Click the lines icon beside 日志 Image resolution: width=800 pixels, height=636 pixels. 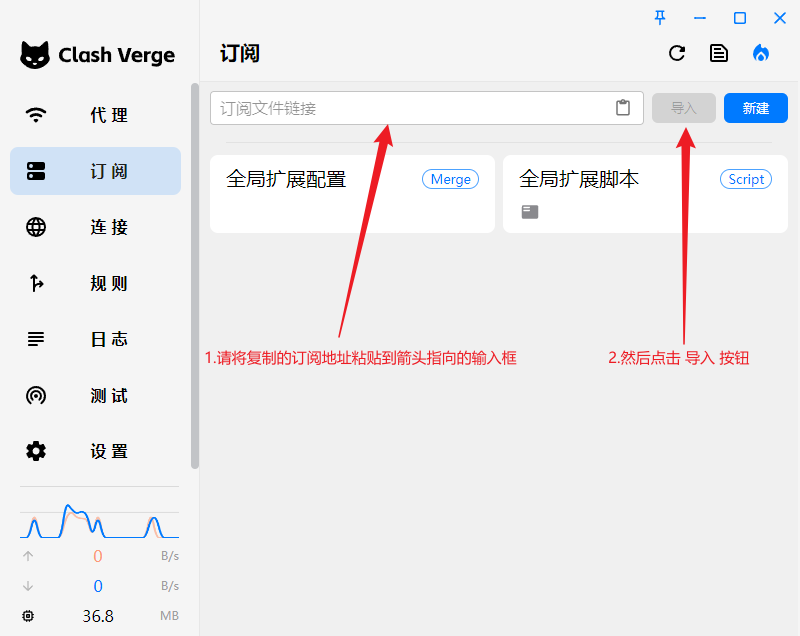tap(36, 339)
